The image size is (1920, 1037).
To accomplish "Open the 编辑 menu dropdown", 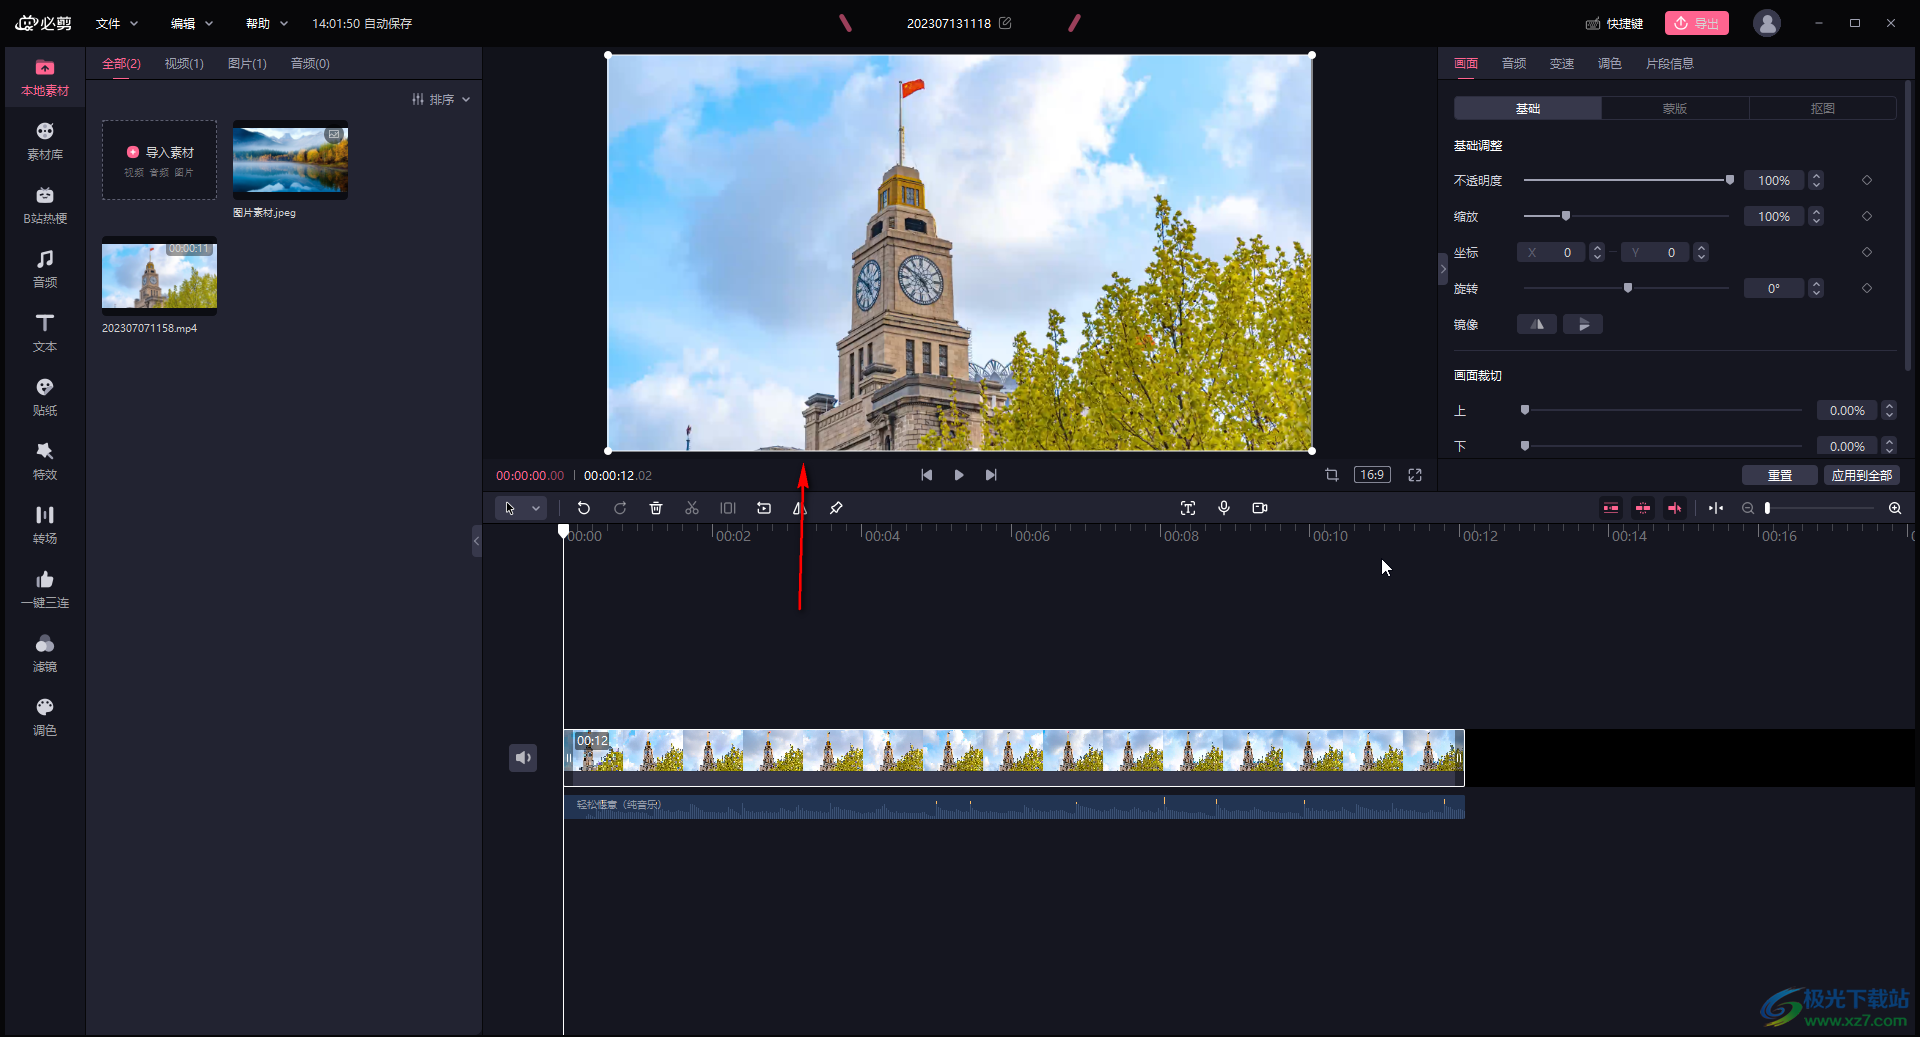I will [x=192, y=23].
